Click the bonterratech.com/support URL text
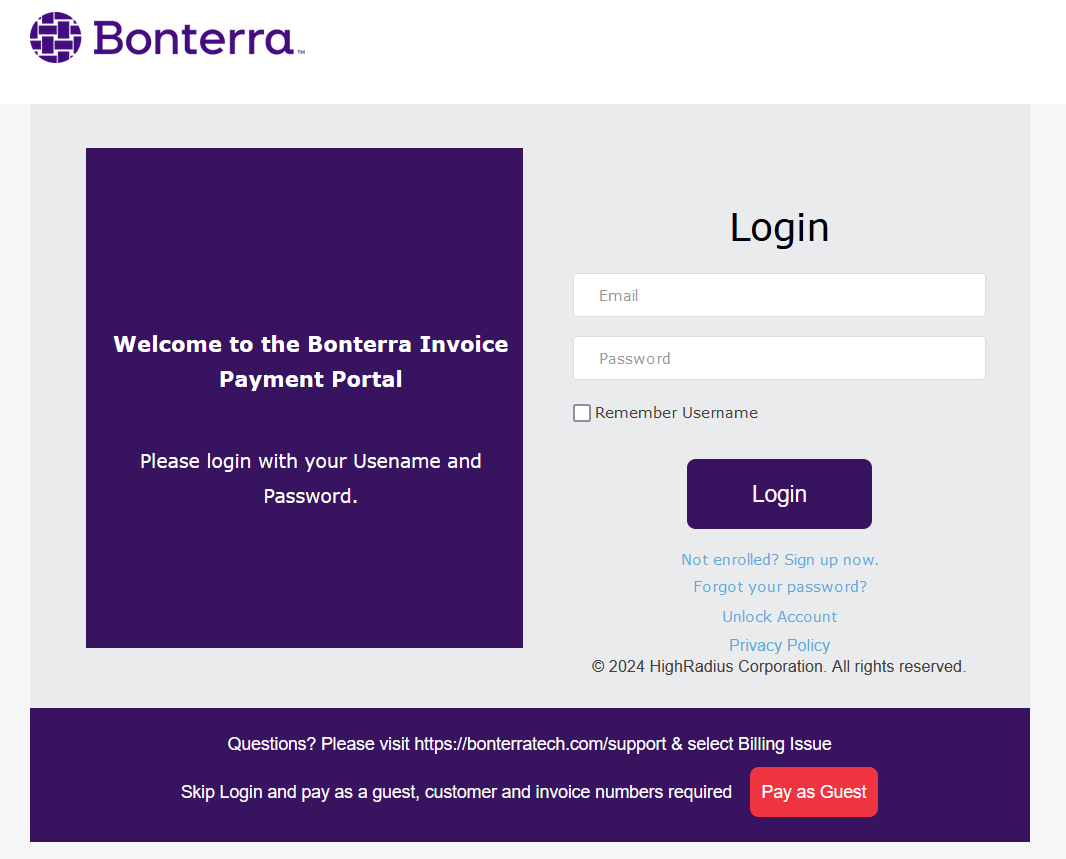Screen dimensions: 1066x859 point(540,743)
